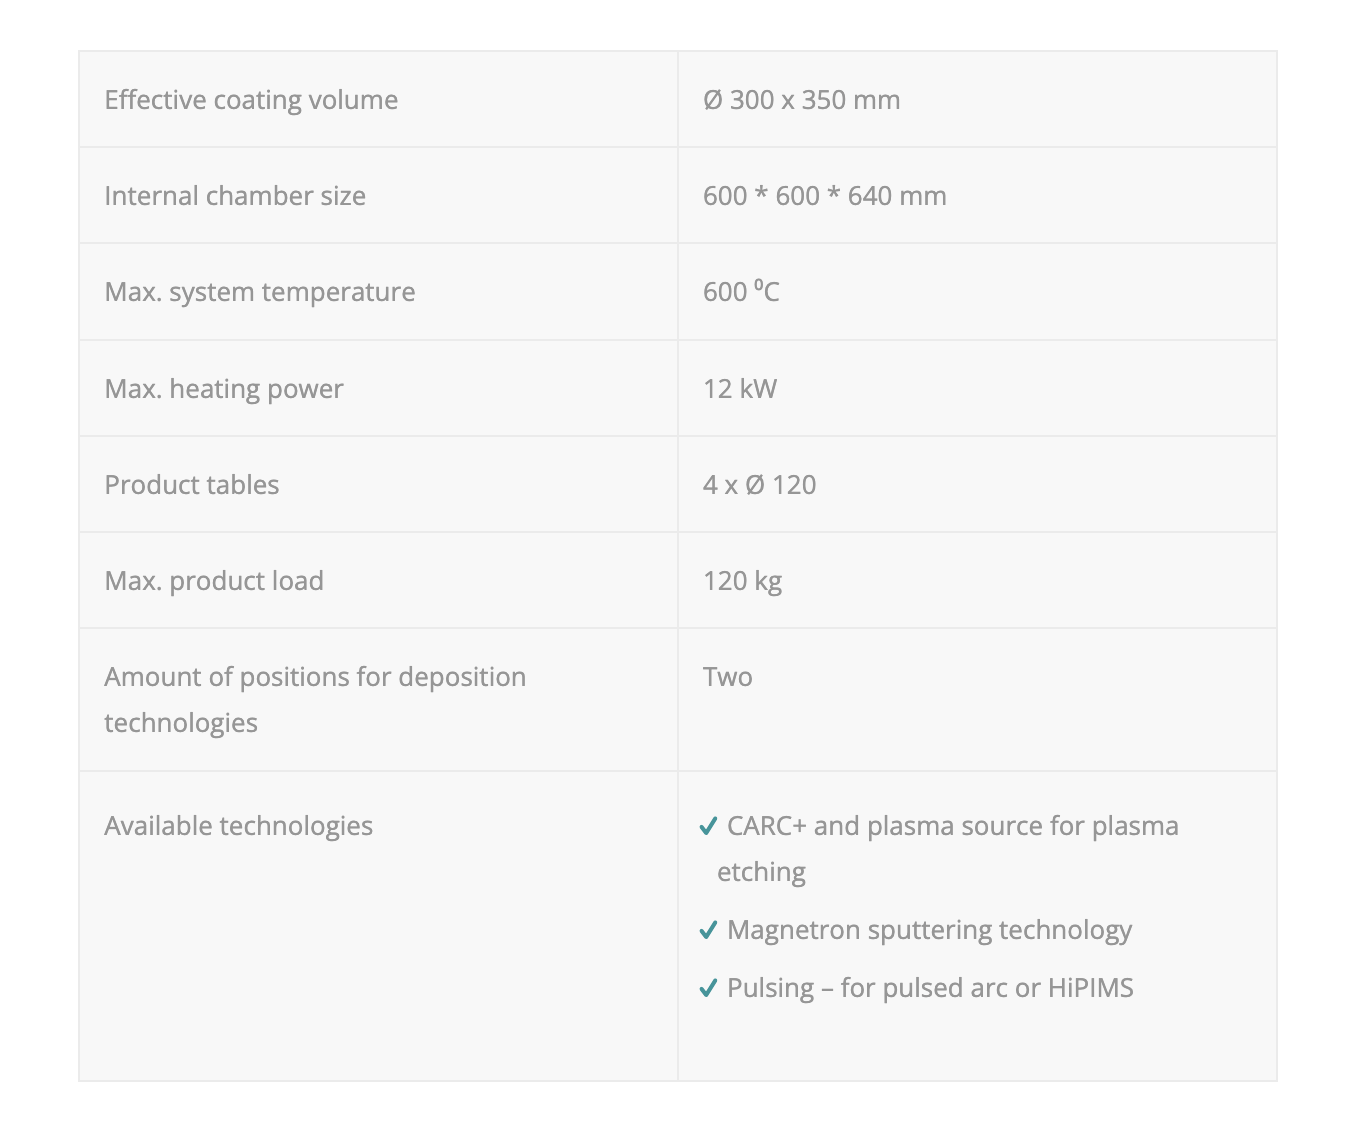The image size is (1352, 1146).
Task: Click the "Two" positions value
Action: (728, 677)
